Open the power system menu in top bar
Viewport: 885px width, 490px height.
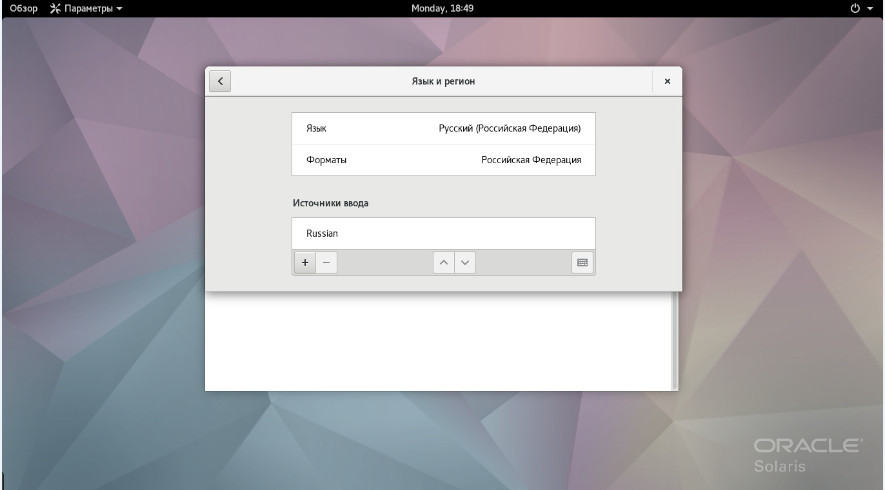(860, 9)
